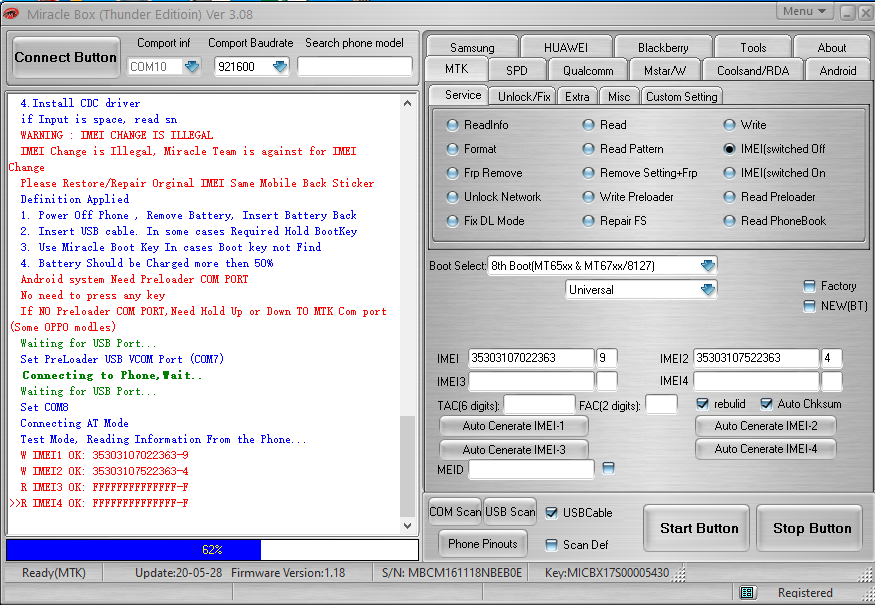Viewport: 875px width, 605px height.
Task: Click the Miracle Box app logo icon
Action: click(x=11, y=13)
